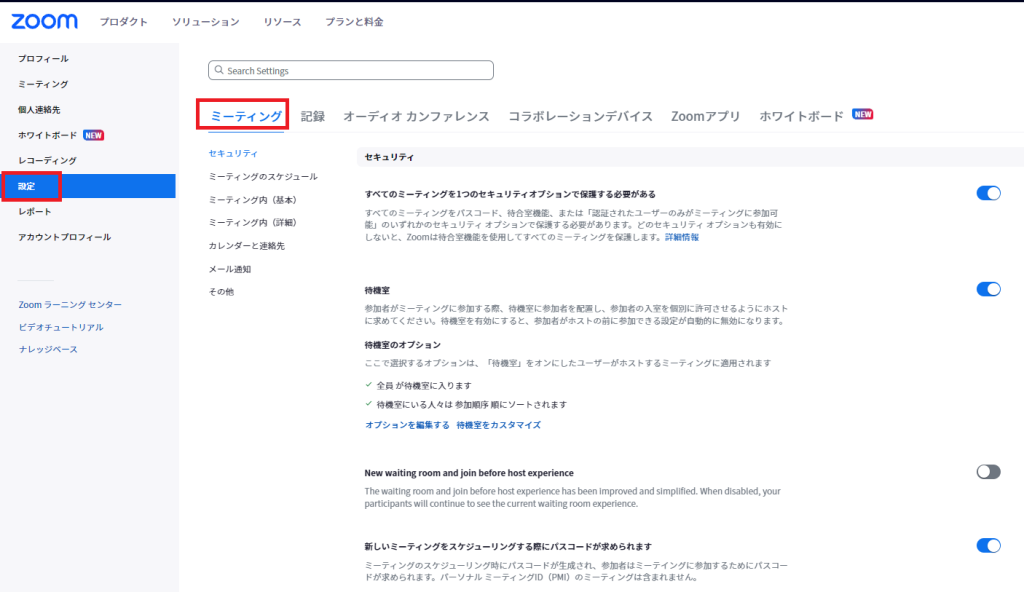1024x592 pixels.
Task: Open the プロダクト menu
Action: point(123,22)
